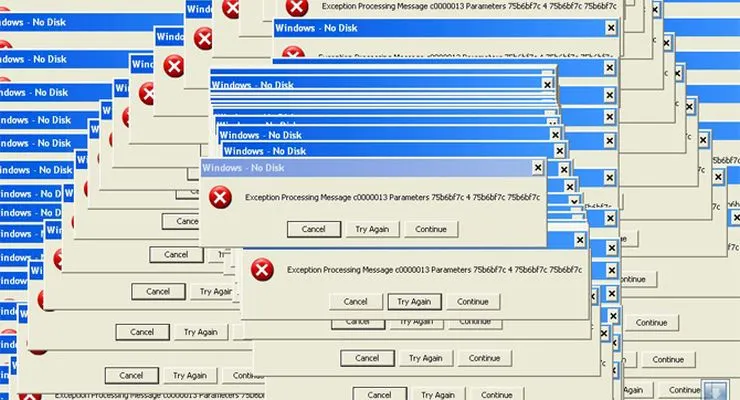Image resolution: width=740 pixels, height=400 pixels.
Task: Click Cancel next to the clipped 'Try Agair' button
Action: [x=158, y=292]
